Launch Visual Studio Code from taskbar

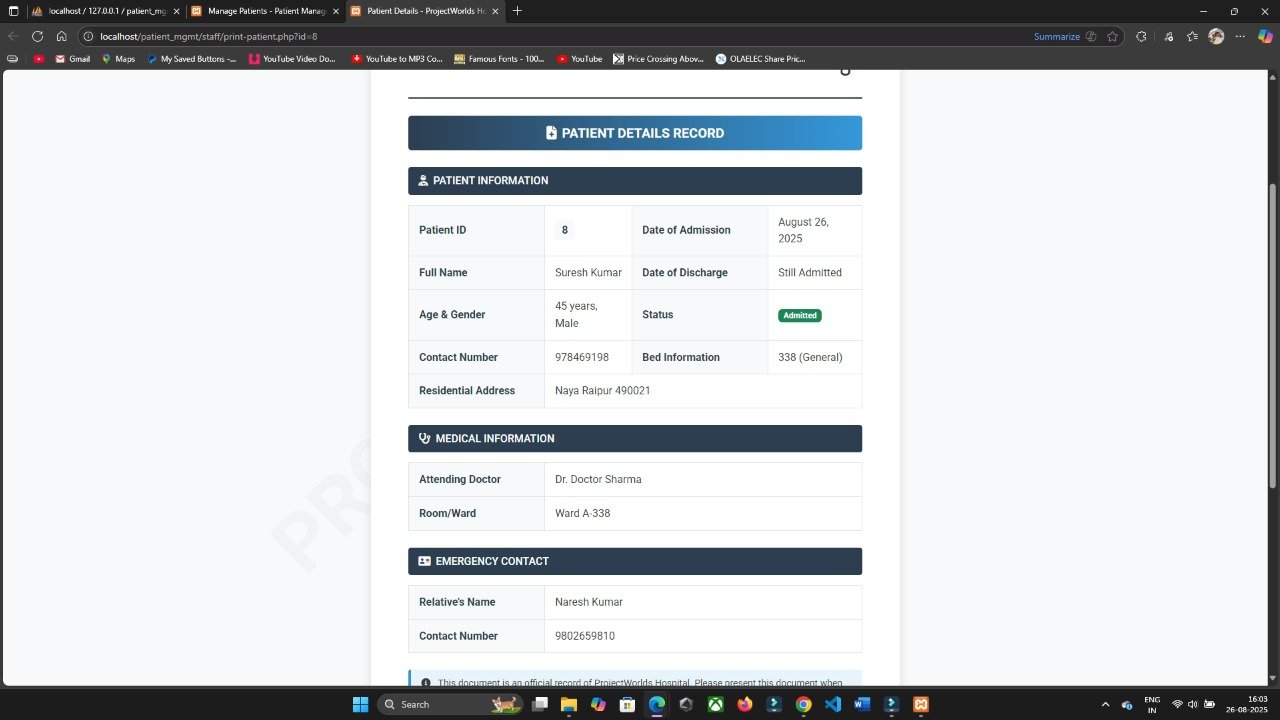tap(833, 704)
